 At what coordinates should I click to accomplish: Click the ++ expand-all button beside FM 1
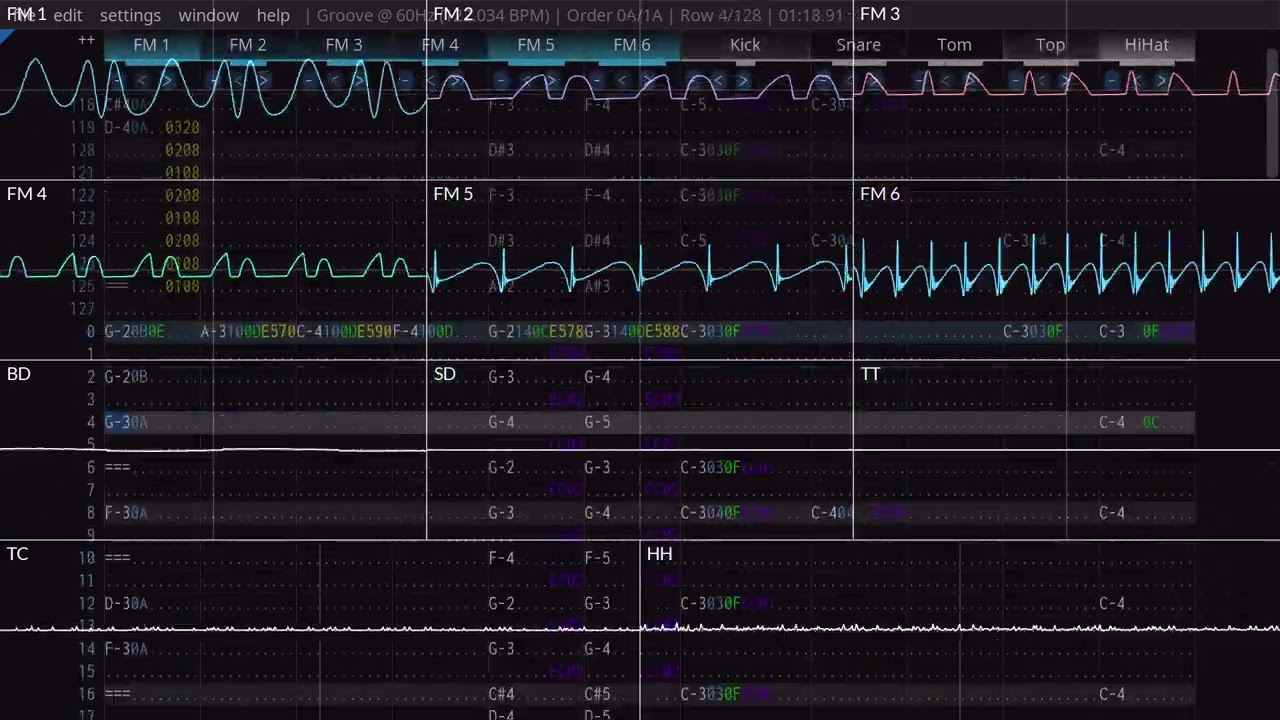pyautogui.click(x=87, y=42)
